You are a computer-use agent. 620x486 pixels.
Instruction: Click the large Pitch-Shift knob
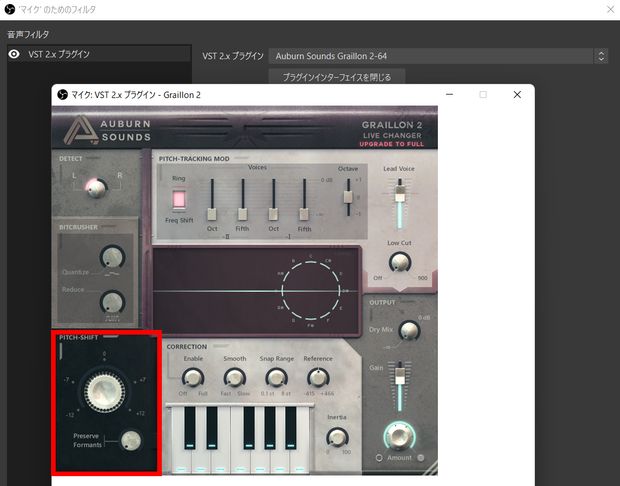tap(104, 392)
